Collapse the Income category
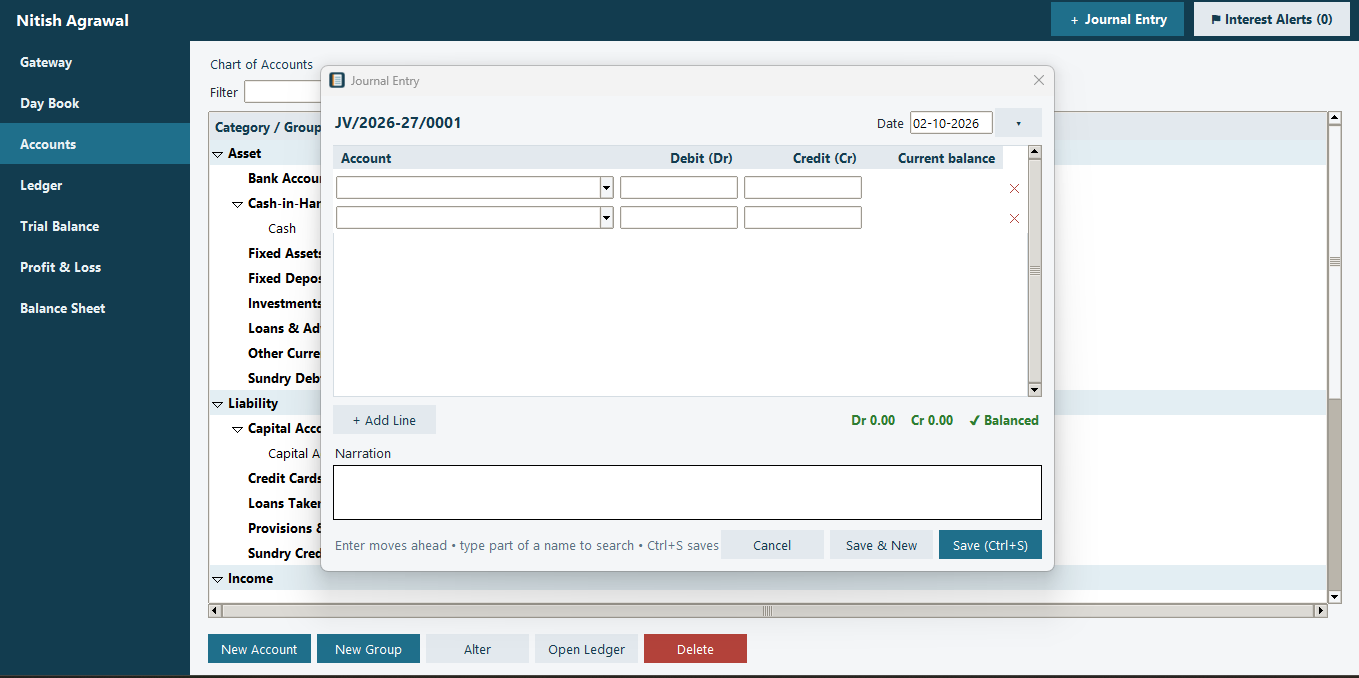The width and height of the screenshot is (1359, 678). 218,579
